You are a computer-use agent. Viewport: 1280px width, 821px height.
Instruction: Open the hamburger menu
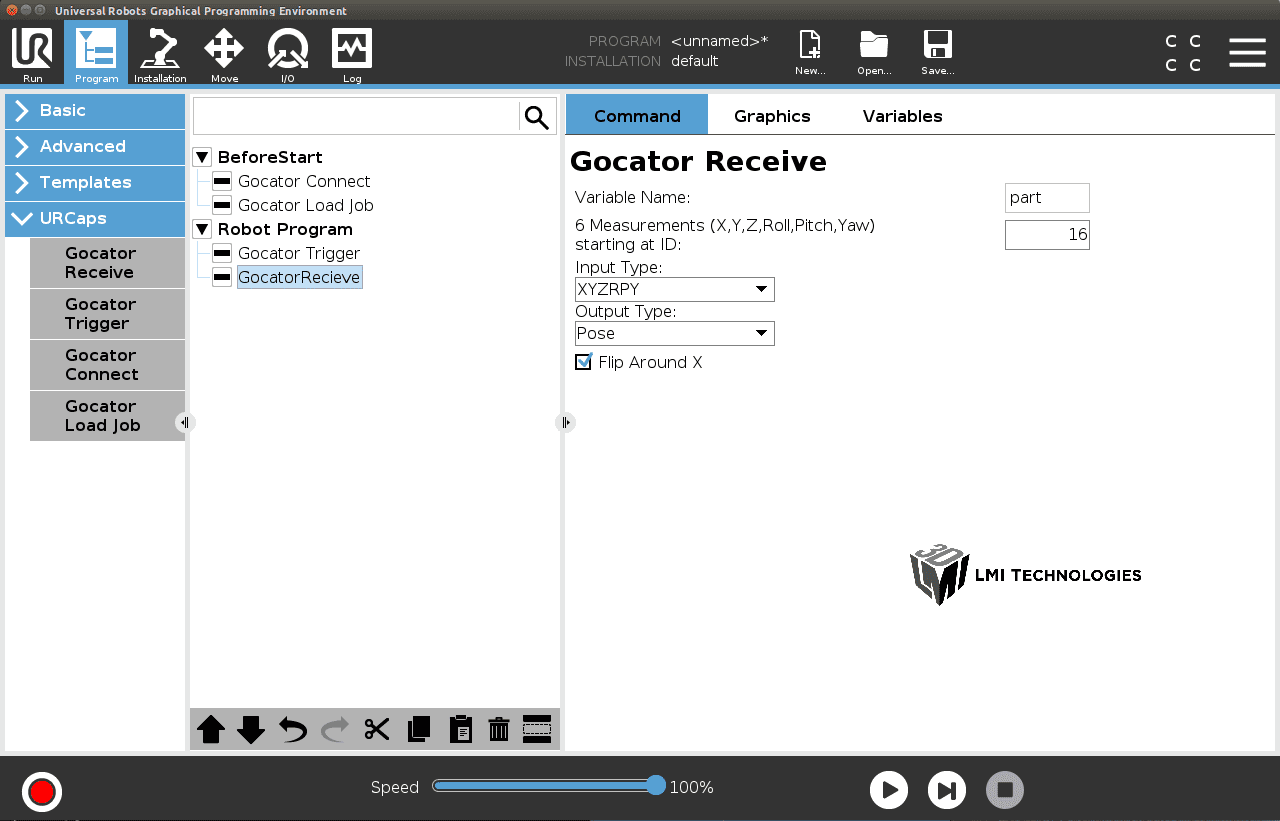coord(1247,53)
